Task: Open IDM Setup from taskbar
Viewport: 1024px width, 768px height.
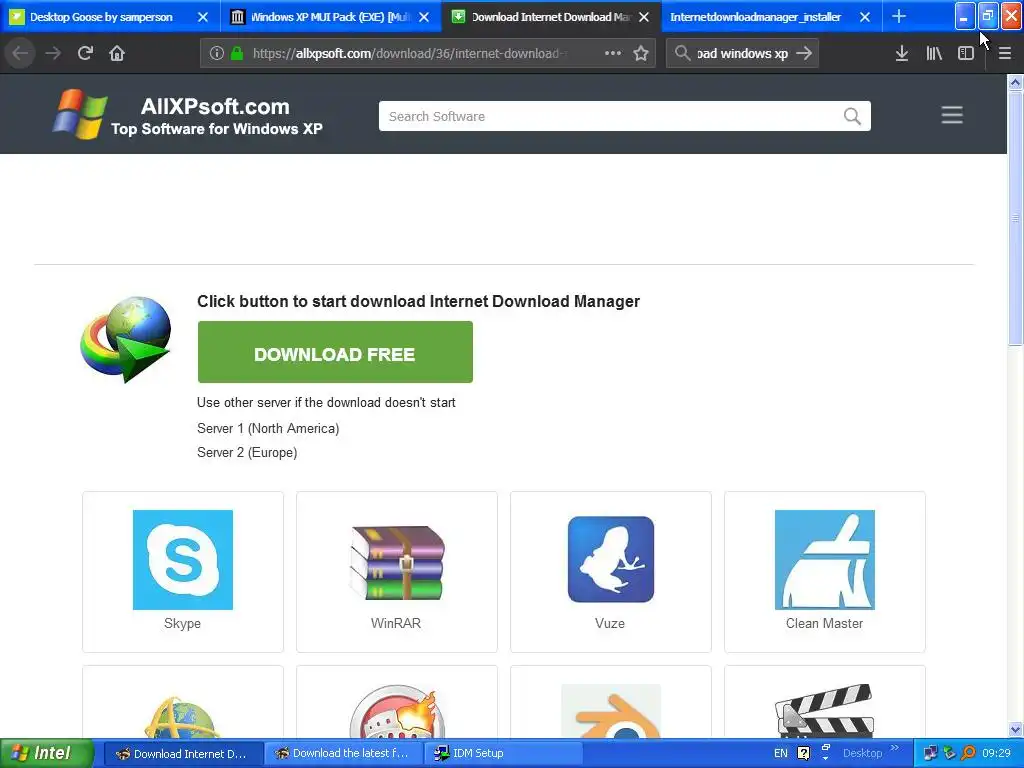Action: (x=503, y=753)
